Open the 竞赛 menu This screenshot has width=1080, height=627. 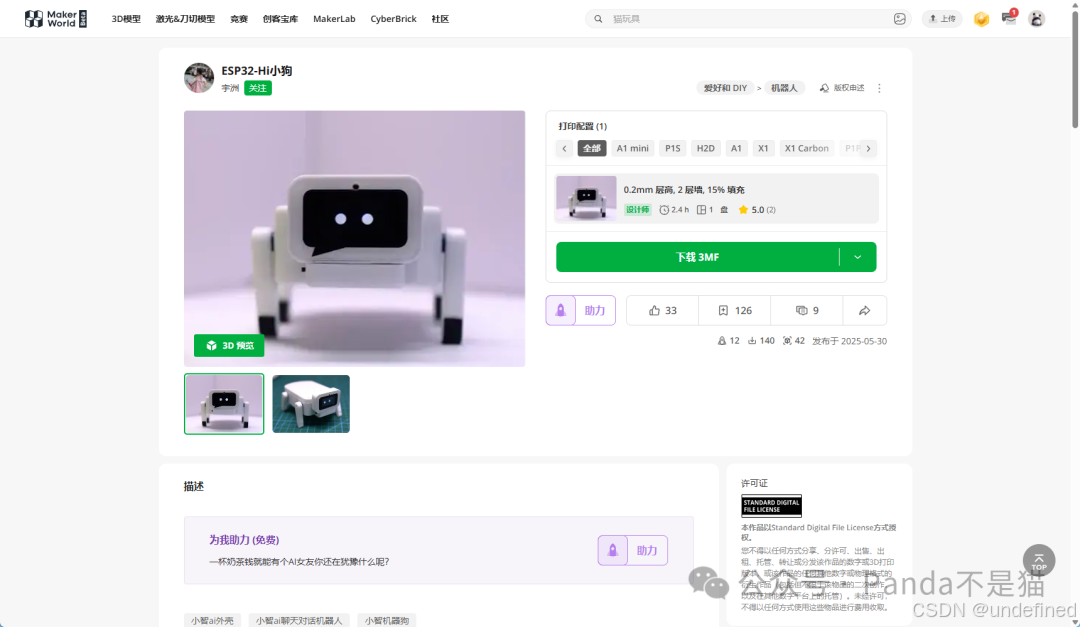point(239,19)
